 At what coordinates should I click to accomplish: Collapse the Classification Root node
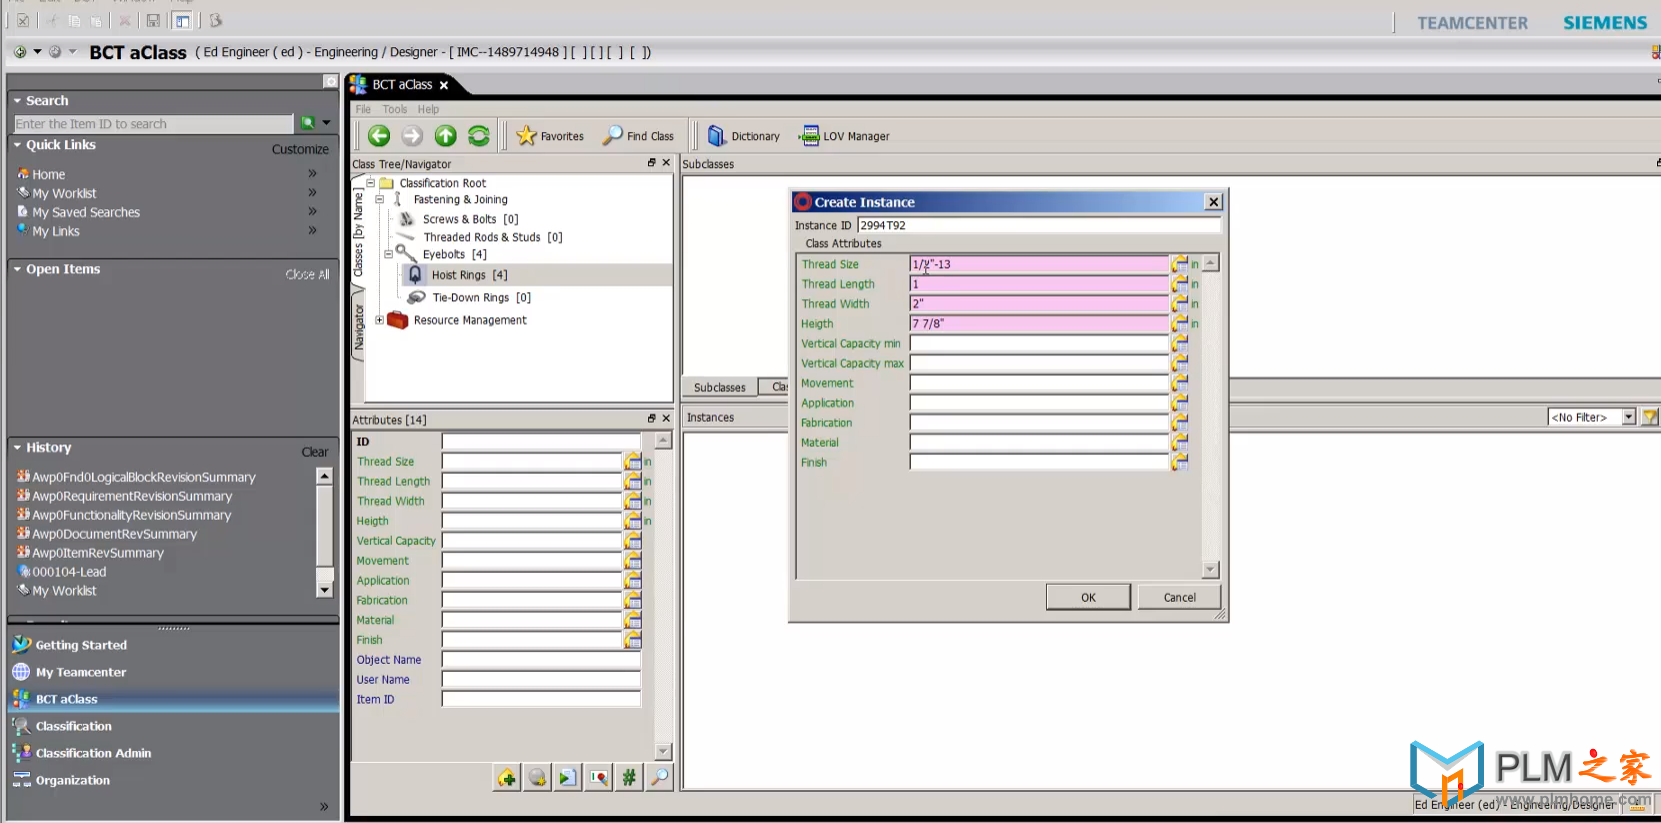[370, 183]
